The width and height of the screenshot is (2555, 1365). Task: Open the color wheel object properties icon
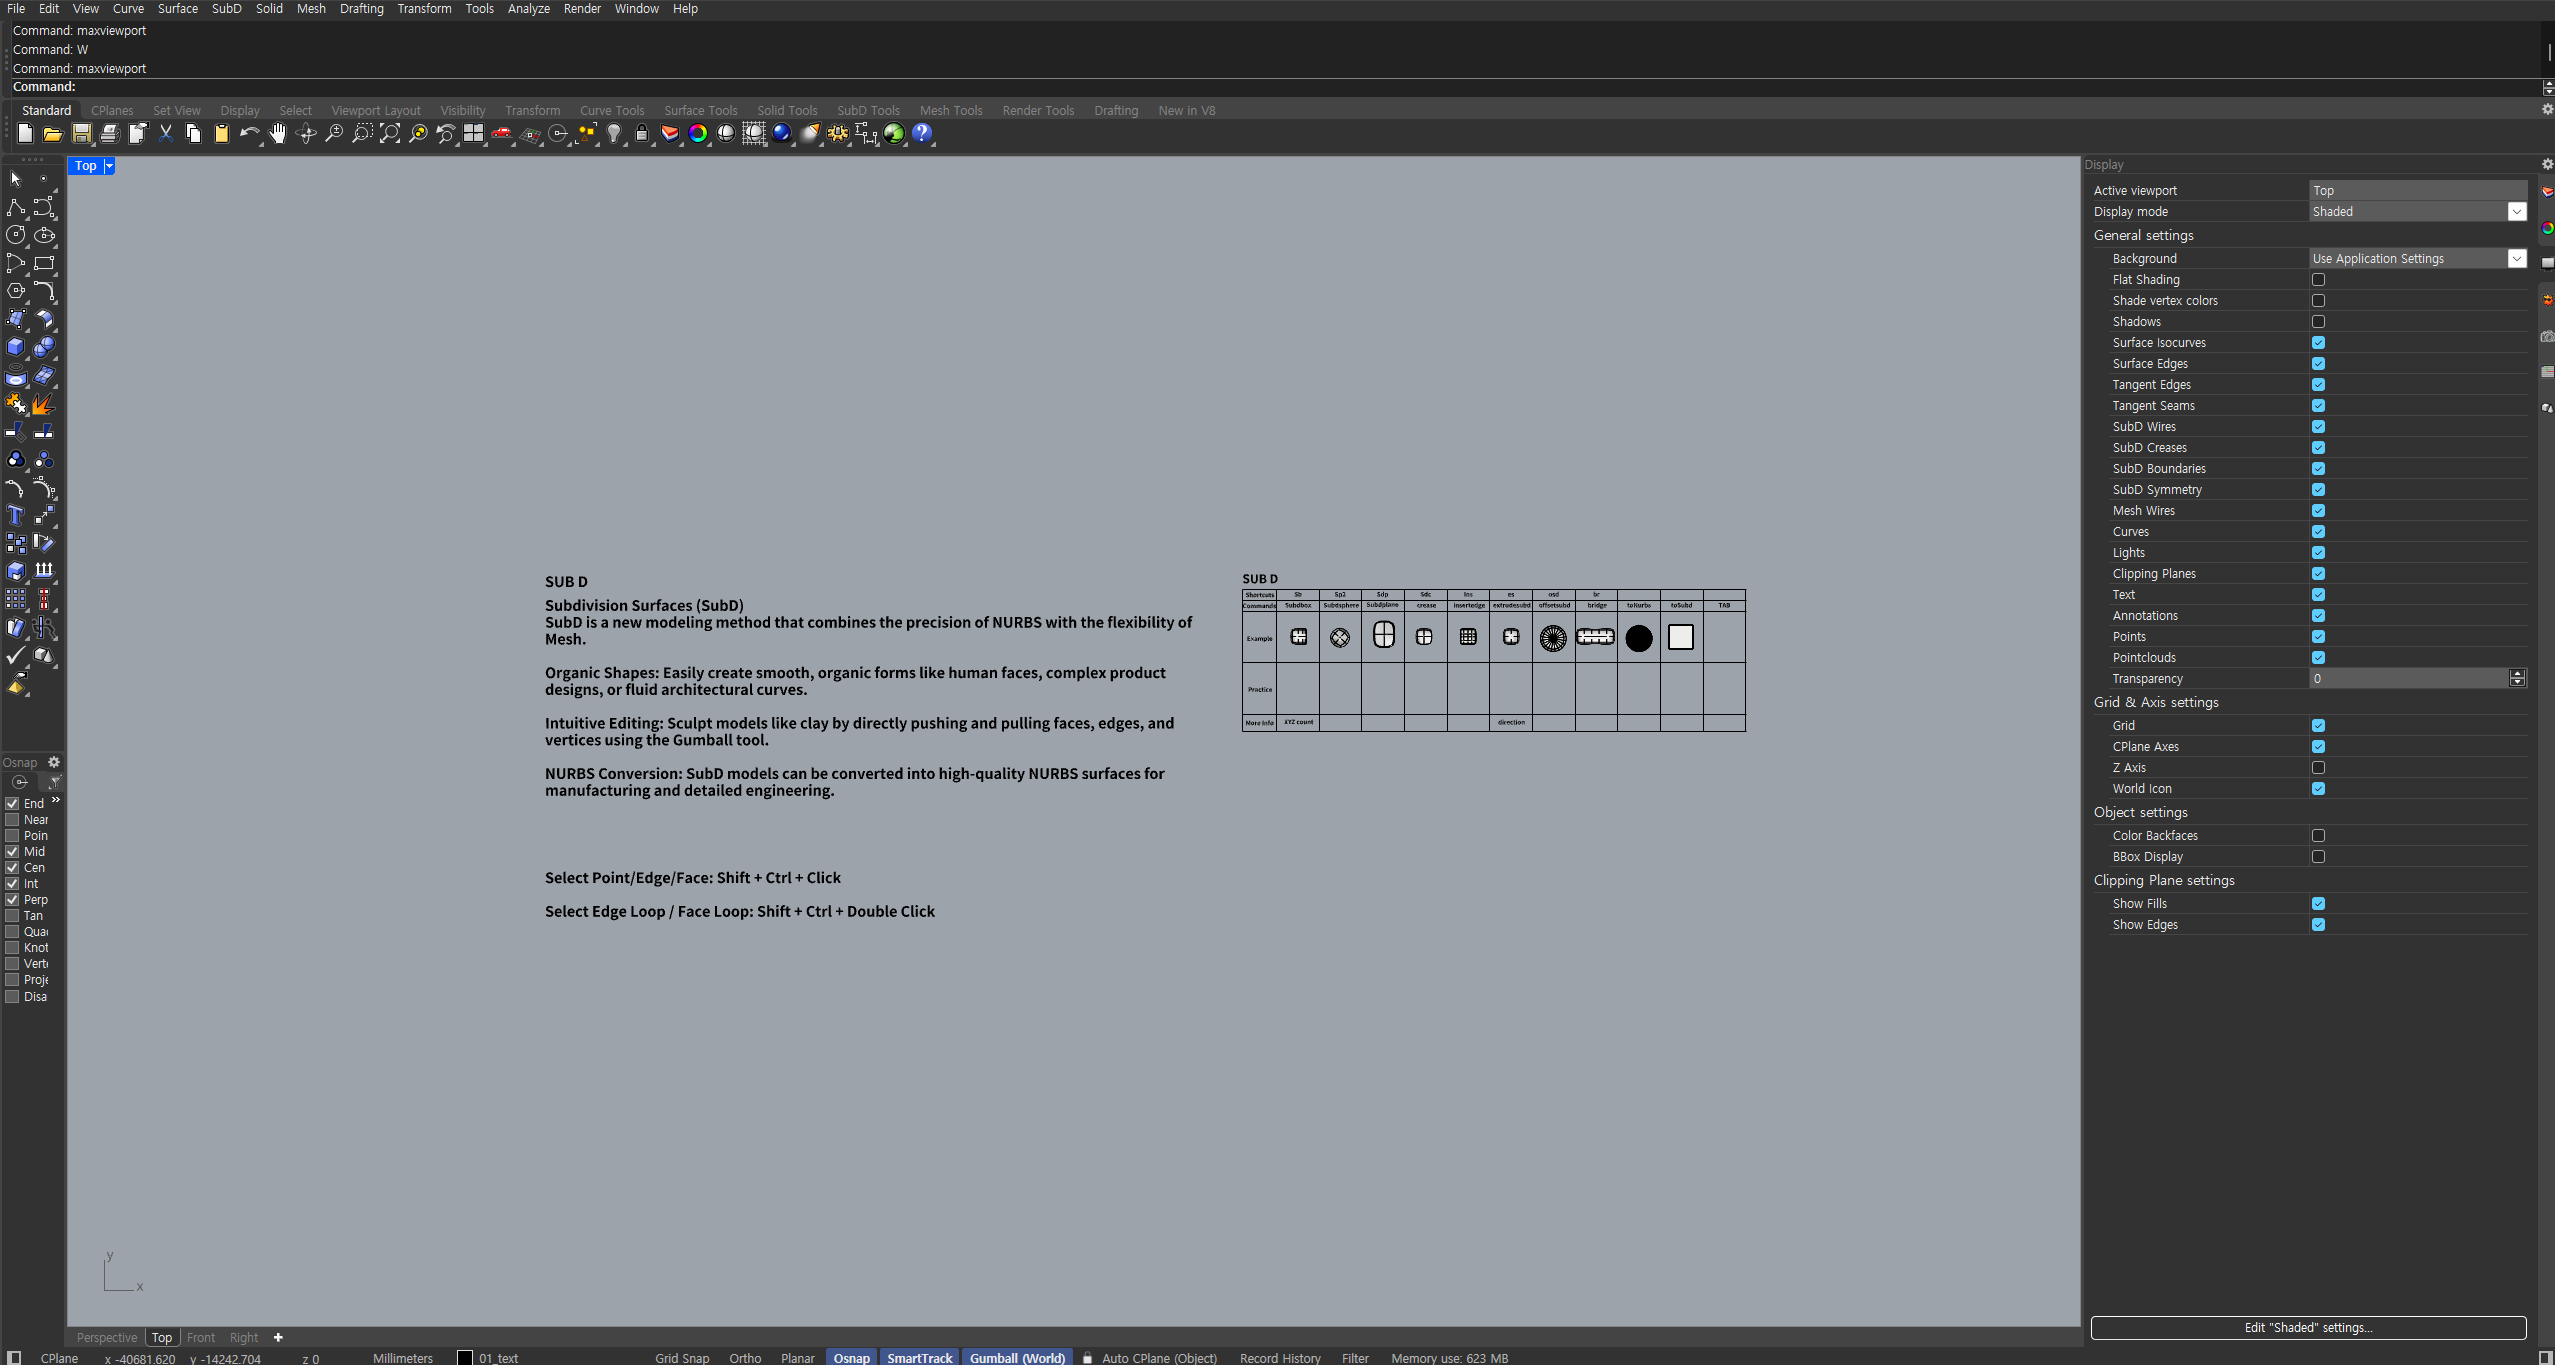(698, 134)
